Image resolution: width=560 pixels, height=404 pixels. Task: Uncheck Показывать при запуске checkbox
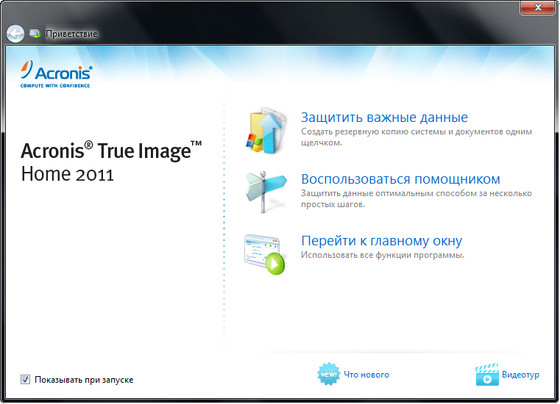click(x=25, y=379)
